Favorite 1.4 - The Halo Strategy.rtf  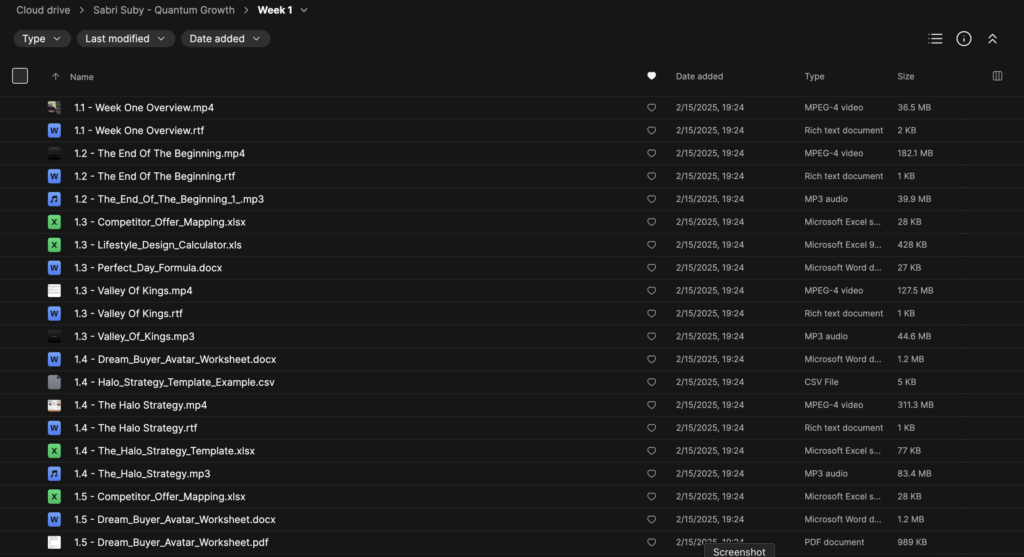tap(651, 427)
